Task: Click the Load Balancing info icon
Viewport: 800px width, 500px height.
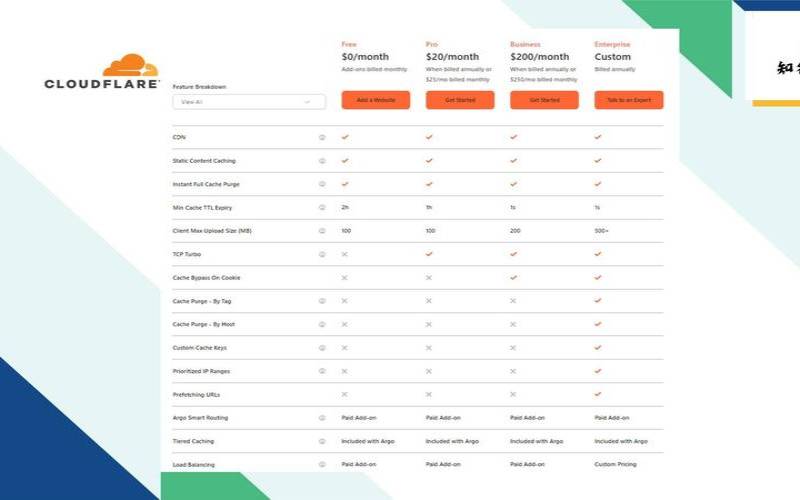Action: pos(322,464)
